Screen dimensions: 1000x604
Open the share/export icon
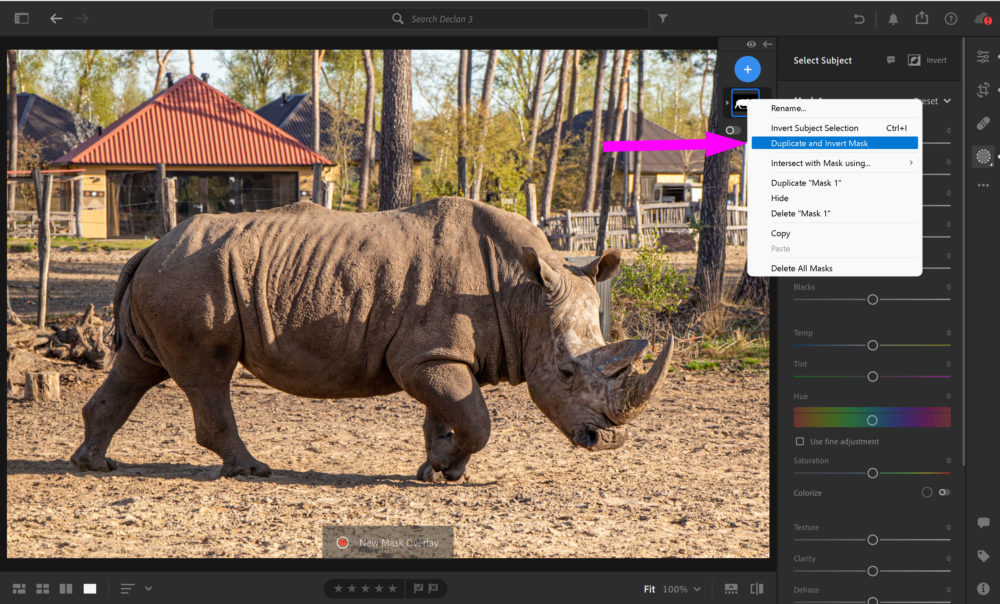point(922,18)
